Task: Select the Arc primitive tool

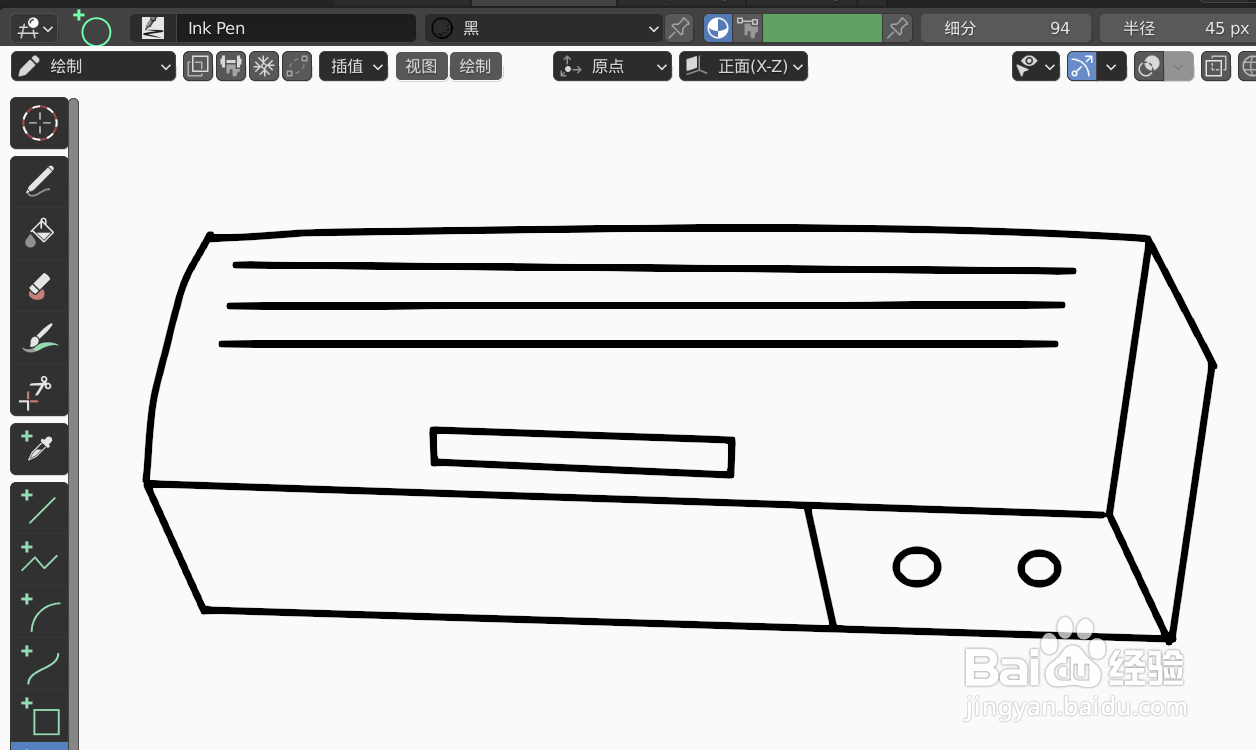Action: [x=40, y=612]
